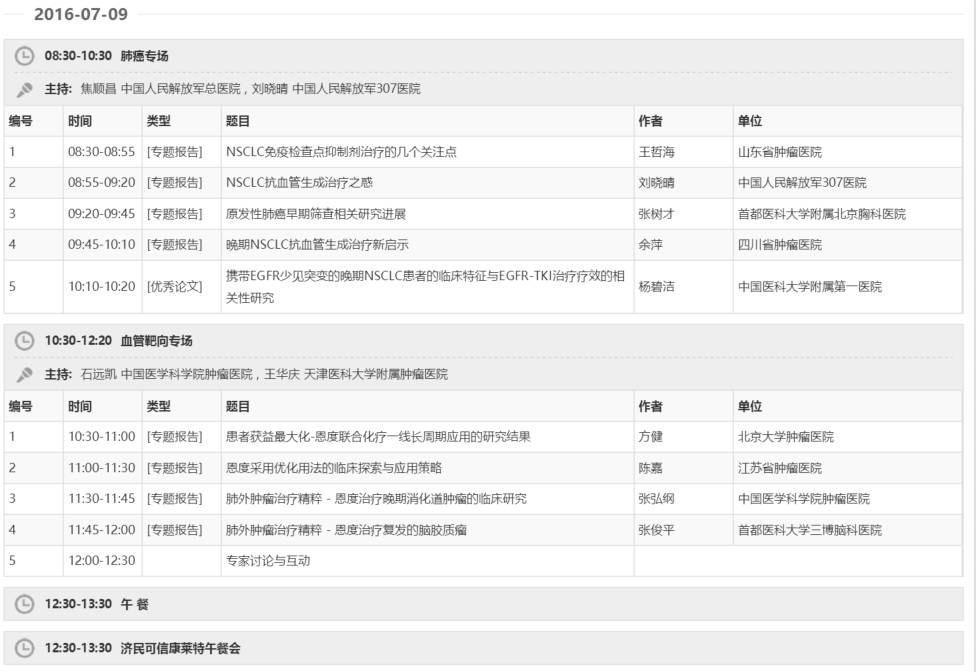Image resolution: width=976 pixels, height=672 pixels.
Task: Click title 携带EGFR少见突变的晚期NSCLC患者
Action: coord(425,287)
